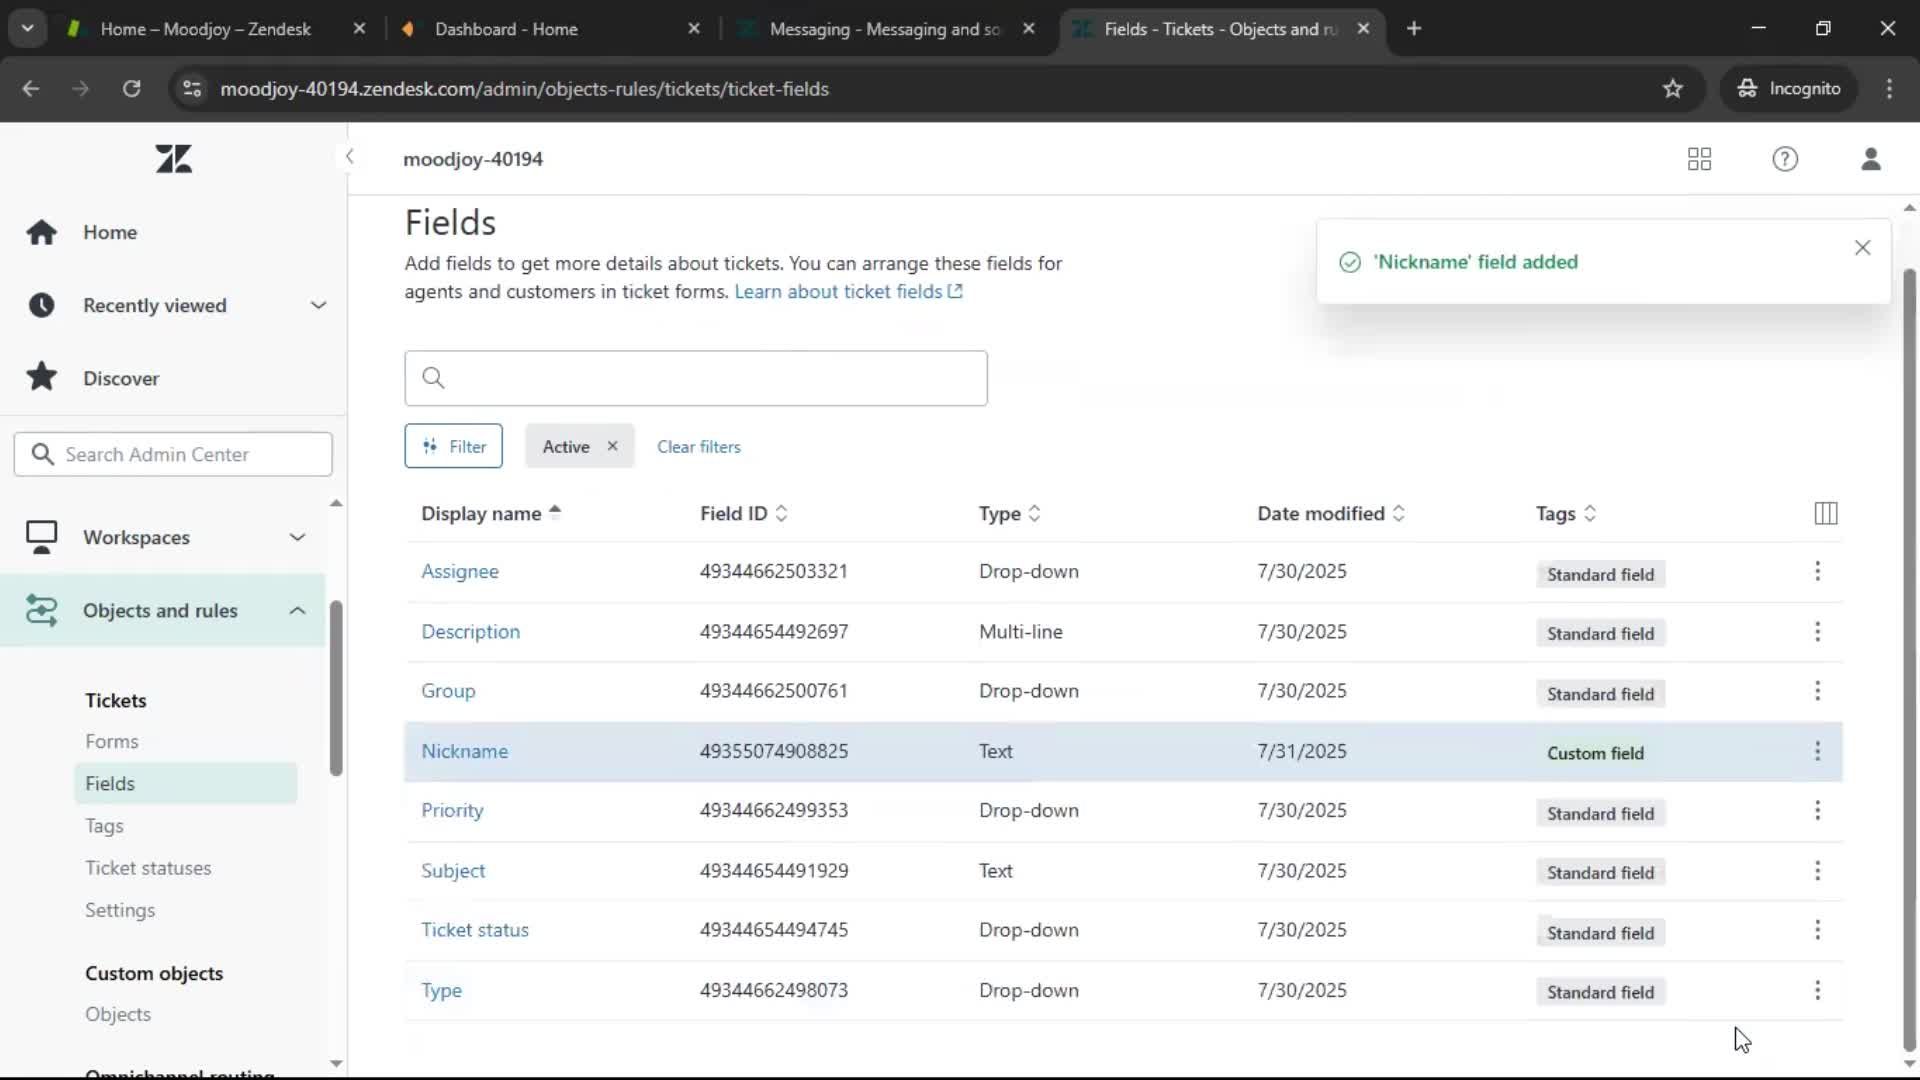Open a new browser tab
The height and width of the screenshot is (1080, 1920).
pyautogui.click(x=1414, y=29)
